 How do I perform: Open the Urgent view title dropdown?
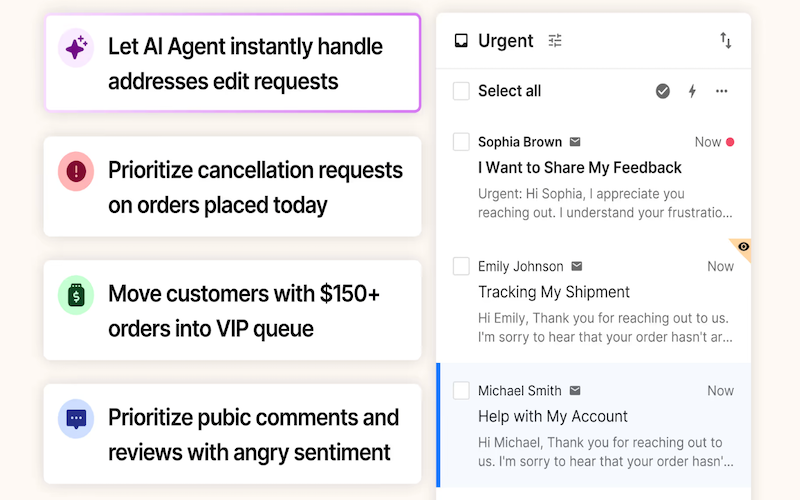506,41
